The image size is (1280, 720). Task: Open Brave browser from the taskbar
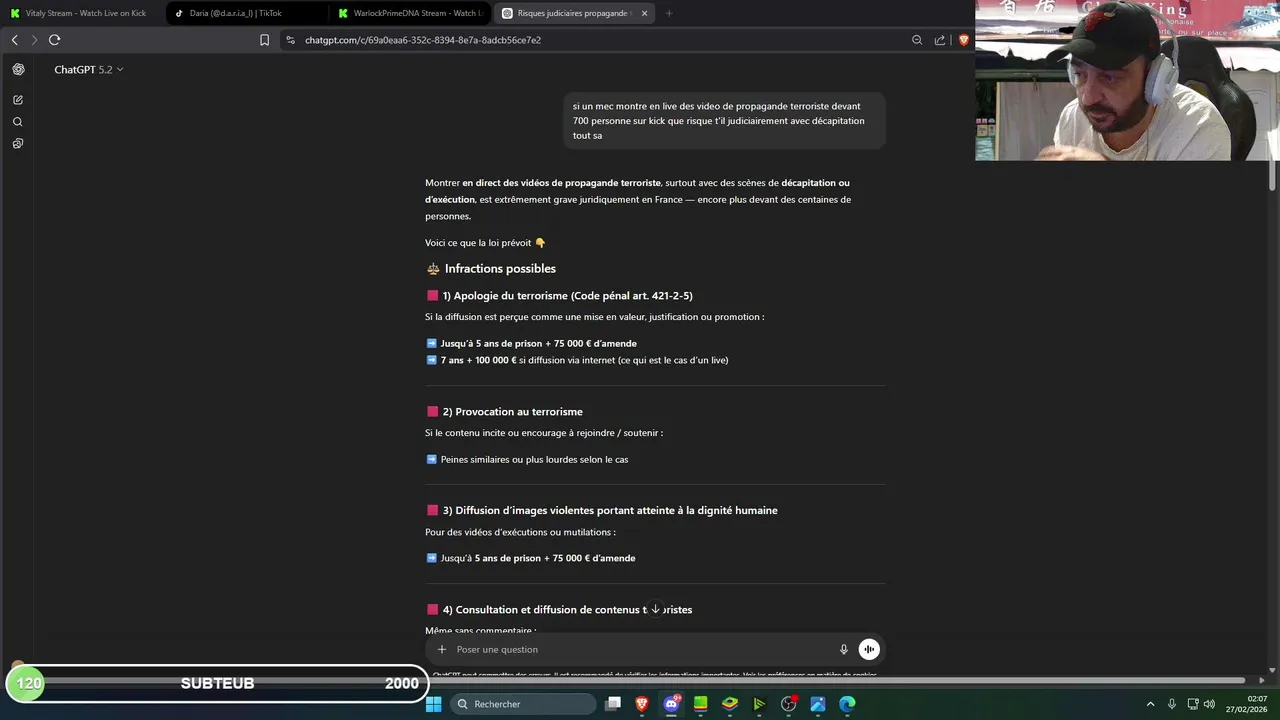point(642,704)
